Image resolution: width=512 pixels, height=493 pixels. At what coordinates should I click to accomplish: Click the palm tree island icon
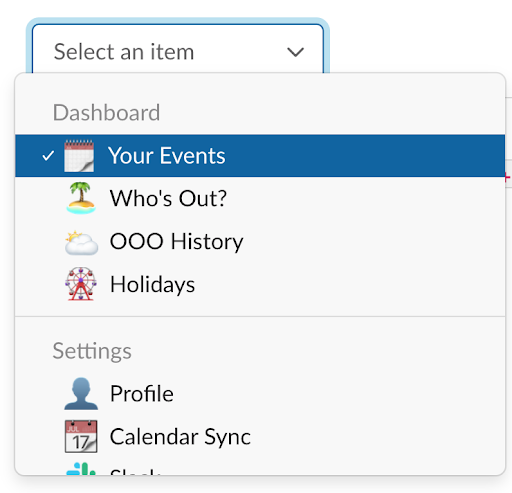81,198
